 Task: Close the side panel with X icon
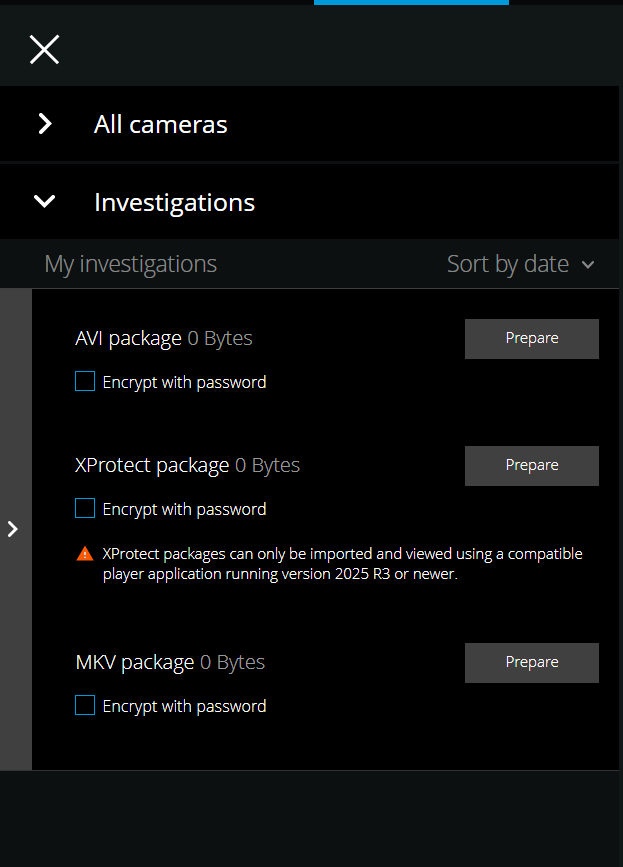click(44, 50)
